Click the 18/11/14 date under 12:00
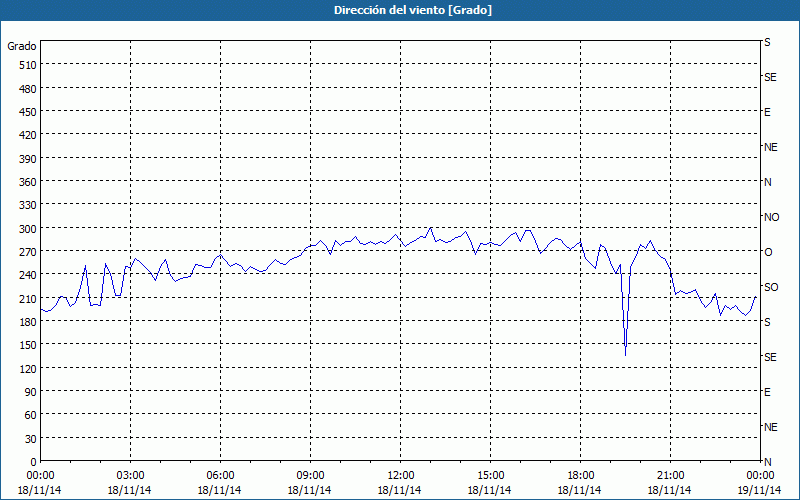The height and width of the screenshot is (500, 800). point(399,490)
